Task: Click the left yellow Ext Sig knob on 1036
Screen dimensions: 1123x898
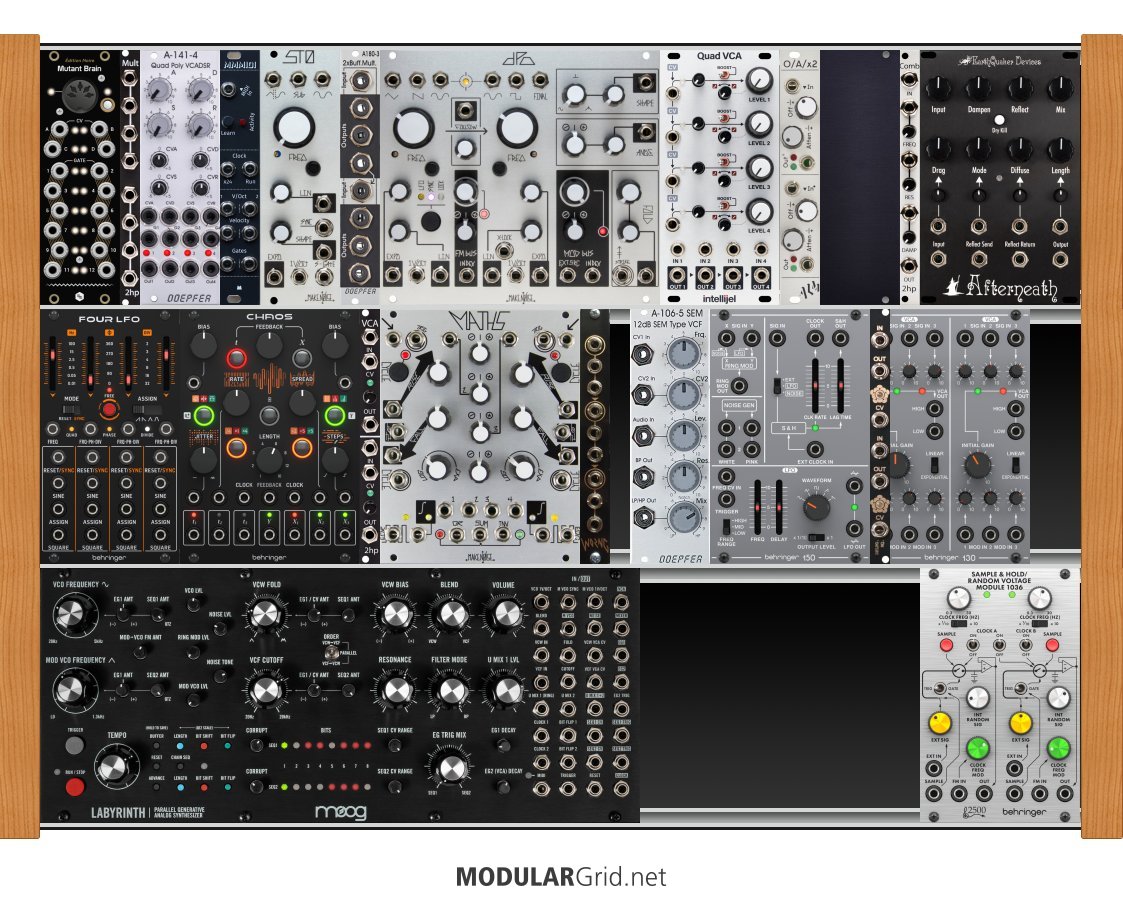Action: (x=940, y=723)
